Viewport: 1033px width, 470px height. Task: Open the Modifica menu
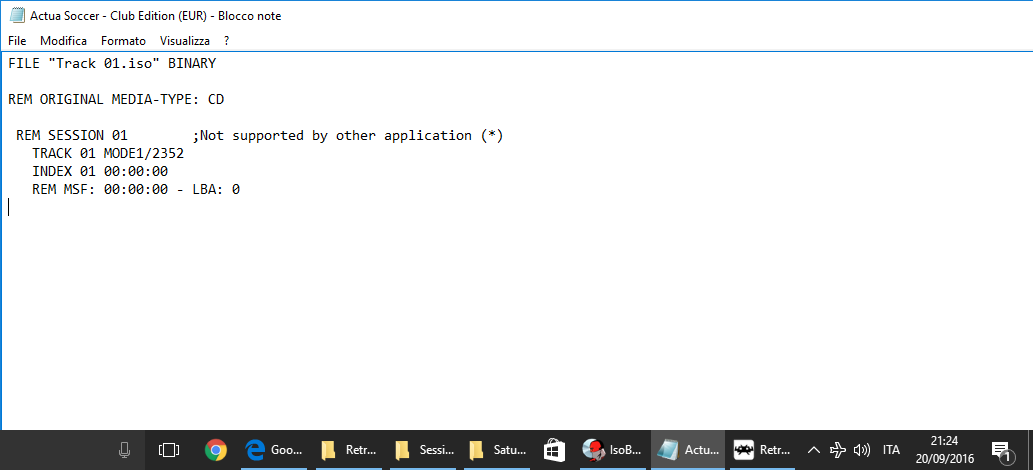point(63,41)
